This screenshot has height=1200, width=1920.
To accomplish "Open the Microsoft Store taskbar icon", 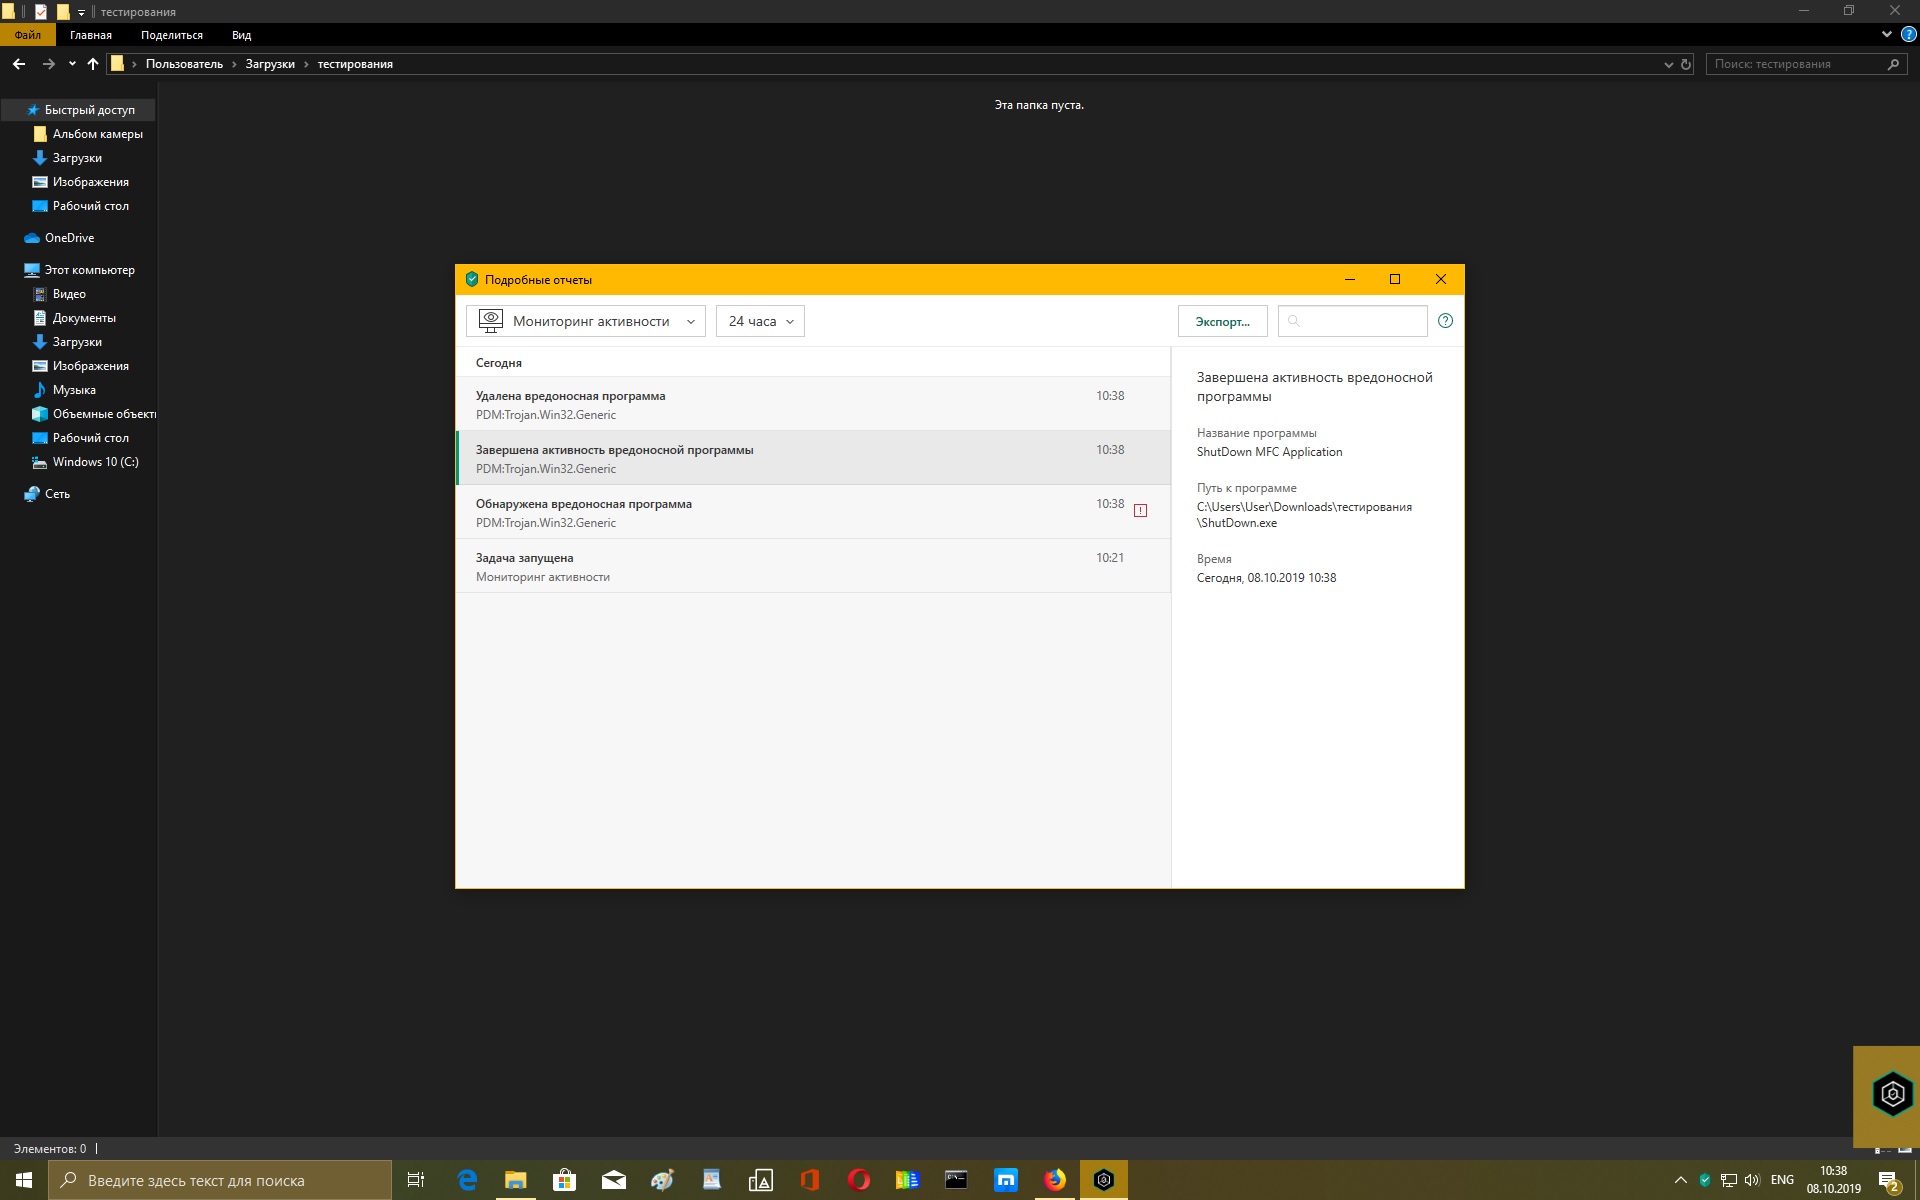I will click(564, 1180).
